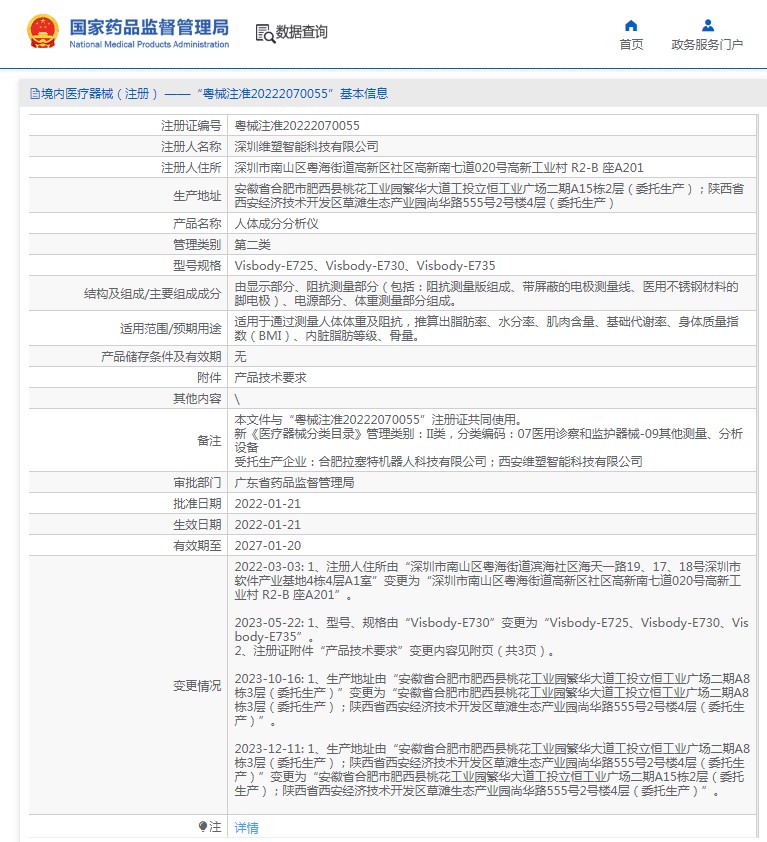Click the 结构及组成/主要组成成分 label
Viewport: 767px width, 842px height.
tap(153, 293)
